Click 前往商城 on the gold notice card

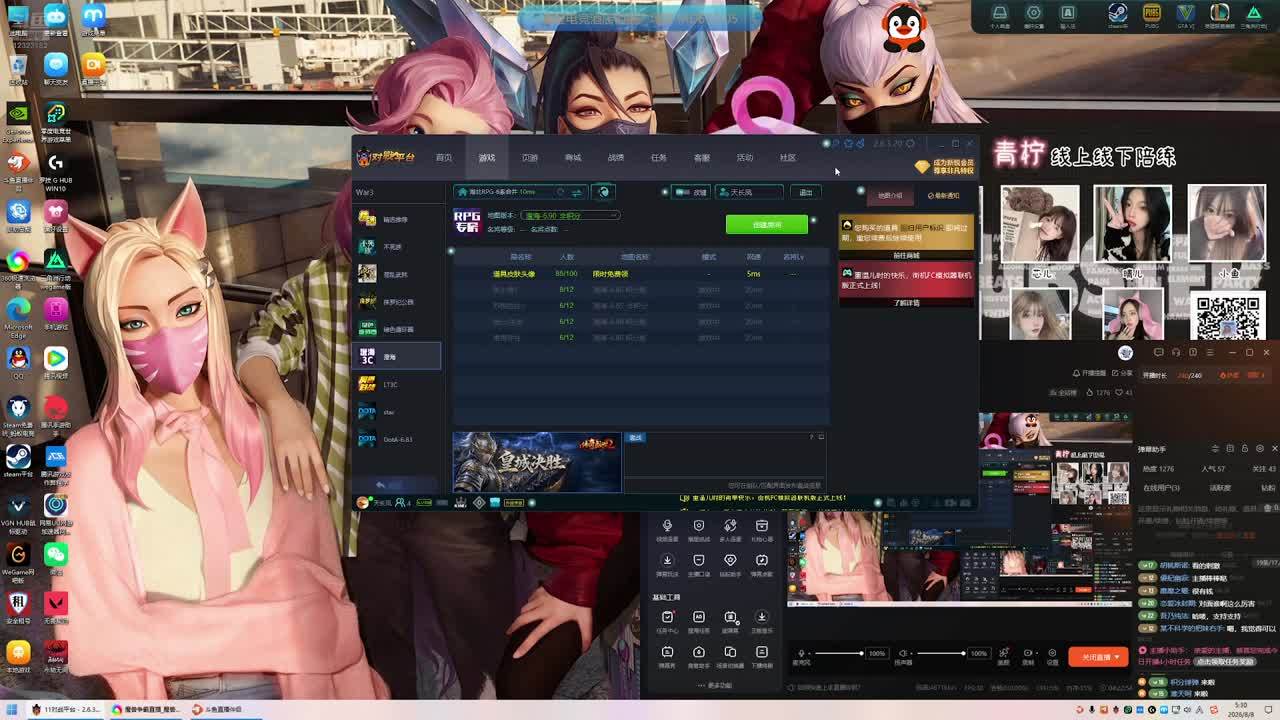tap(906, 255)
